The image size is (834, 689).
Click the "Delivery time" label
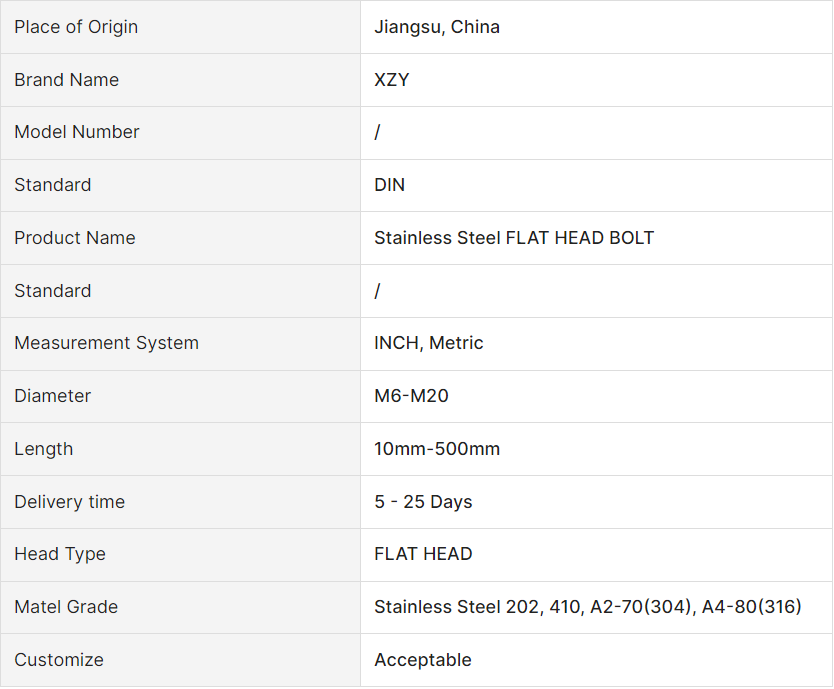70,502
